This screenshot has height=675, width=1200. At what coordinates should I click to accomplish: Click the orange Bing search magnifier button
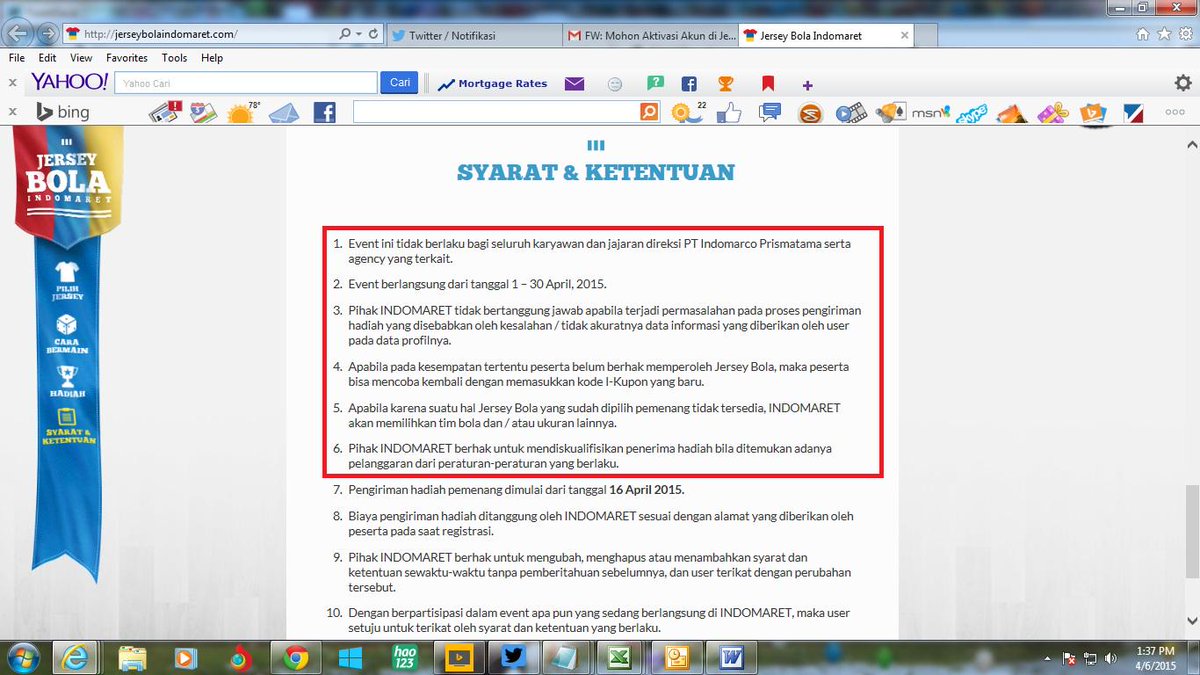pyautogui.click(x=650, y=112)
